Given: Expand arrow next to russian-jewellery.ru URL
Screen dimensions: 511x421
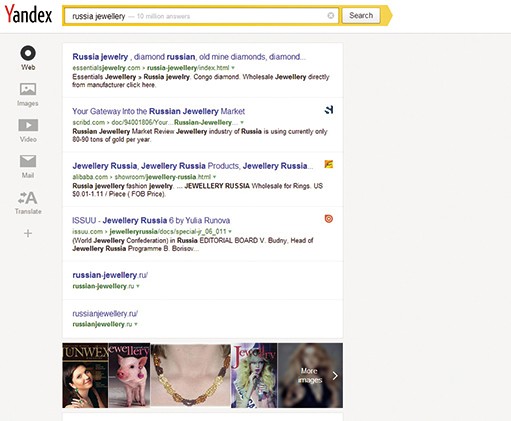Looking at the screenshot, I should pyautogui.click(x=138, y=286).
